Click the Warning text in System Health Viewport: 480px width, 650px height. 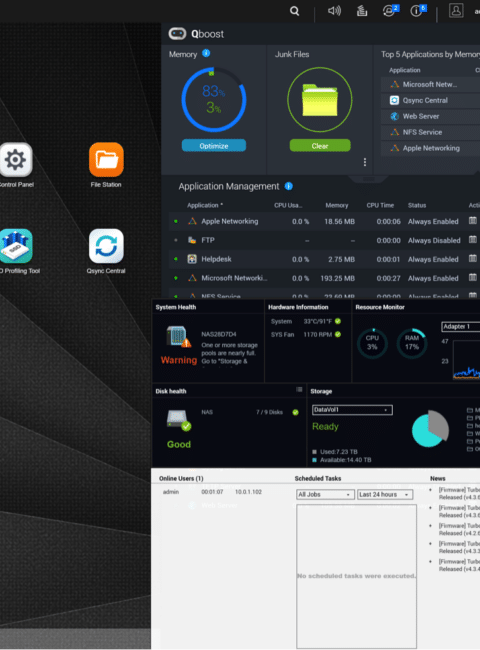coord(179,360)
